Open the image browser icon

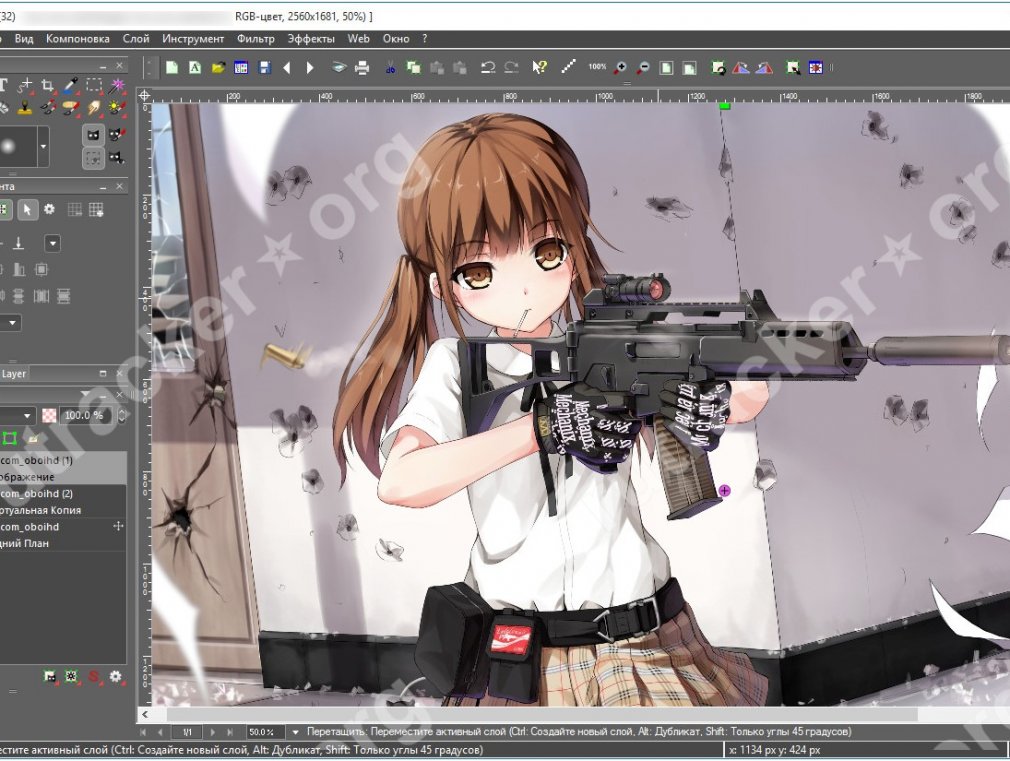click(241, 67)
